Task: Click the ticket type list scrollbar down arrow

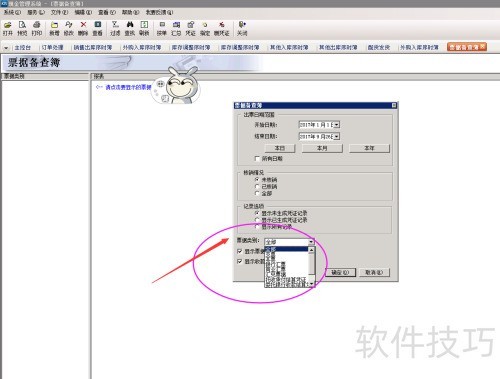Action: 311,284
